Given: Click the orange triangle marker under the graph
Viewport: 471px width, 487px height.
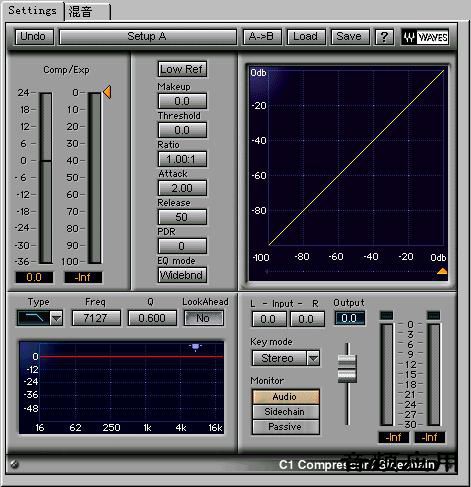Looking at the screenshot, I should (442, 271).
